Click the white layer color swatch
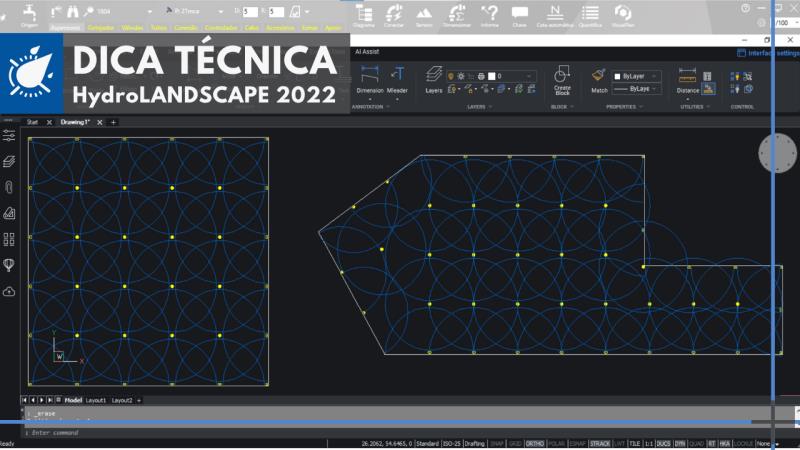The height and width of the screenshot is (450, 800). pos(491,76)
